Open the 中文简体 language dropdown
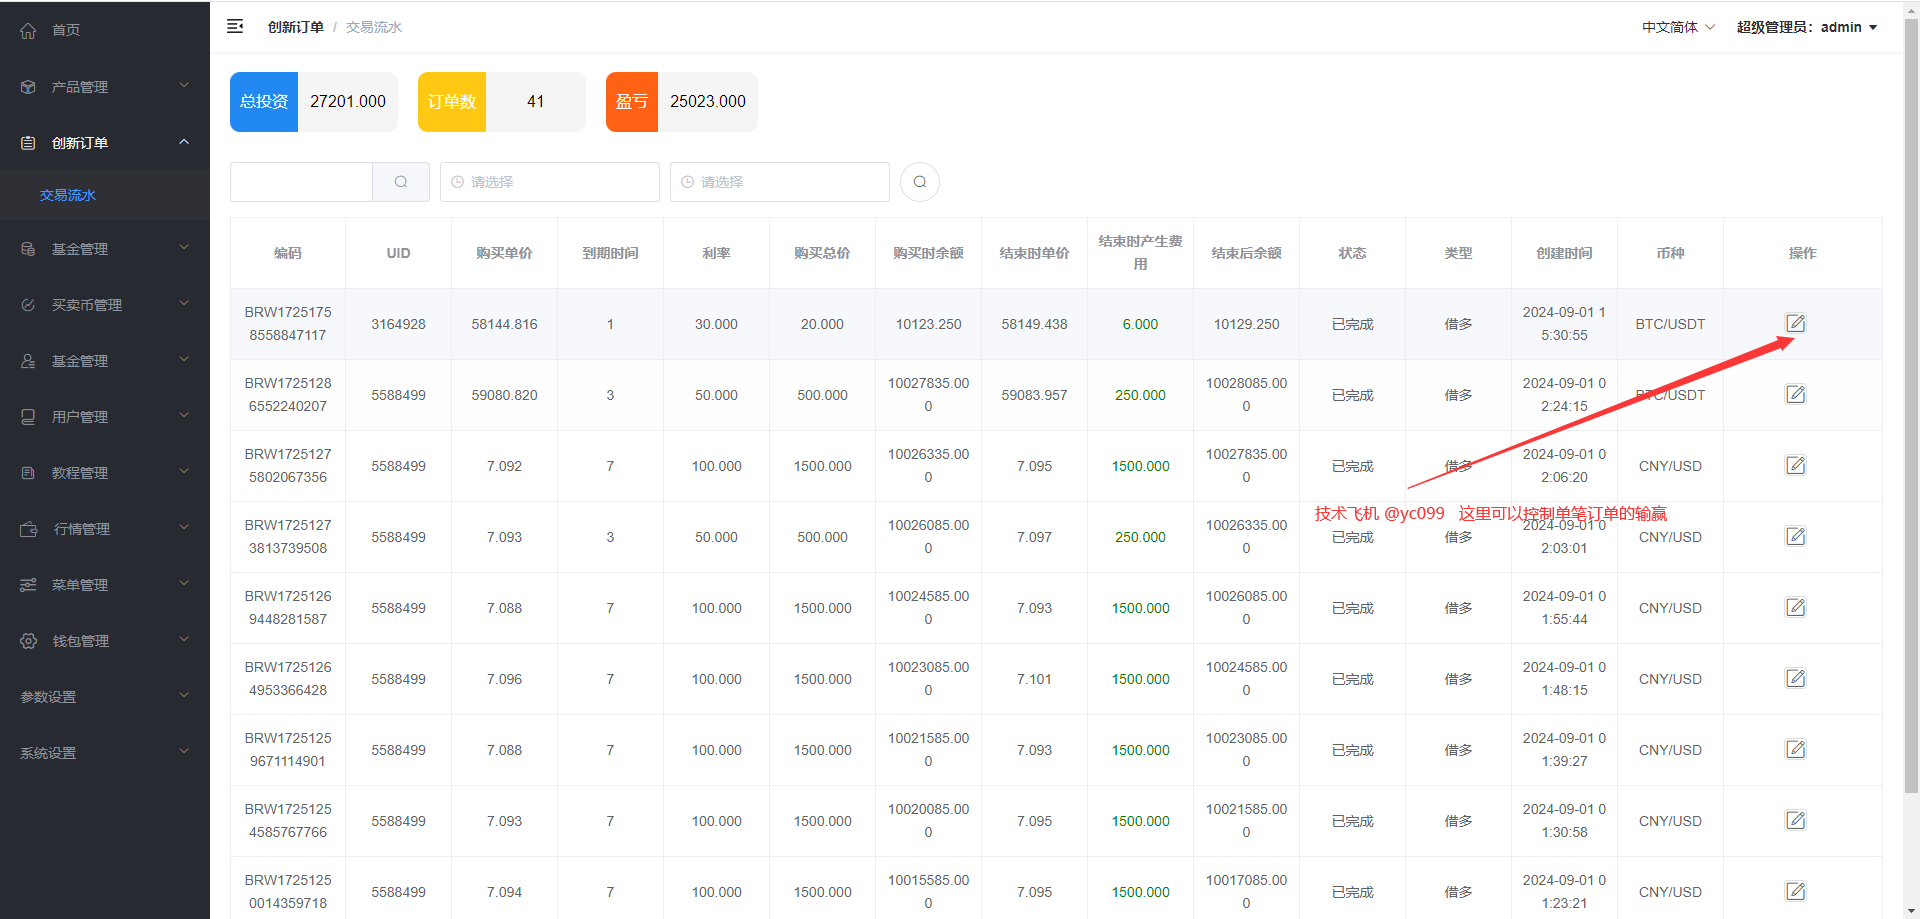1920x919 pixels. pos(1677,27)
